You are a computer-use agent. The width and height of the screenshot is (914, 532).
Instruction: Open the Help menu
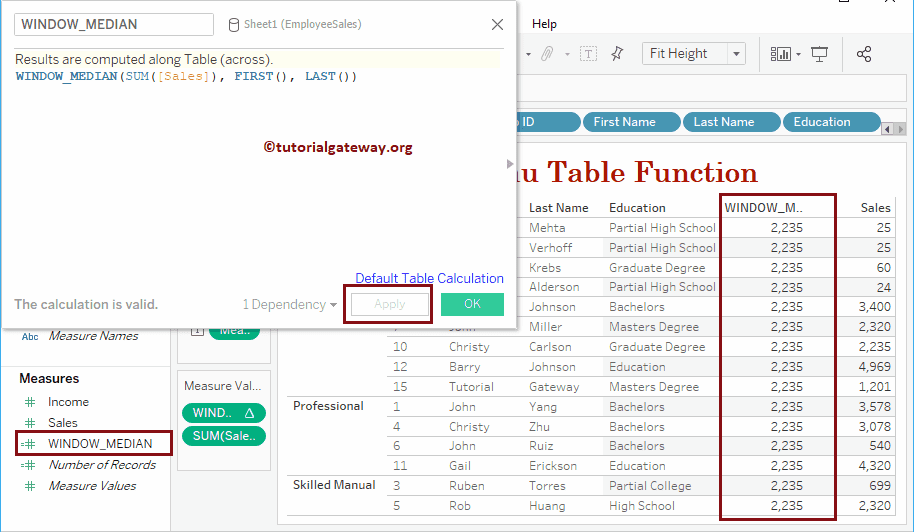[544, 24]
